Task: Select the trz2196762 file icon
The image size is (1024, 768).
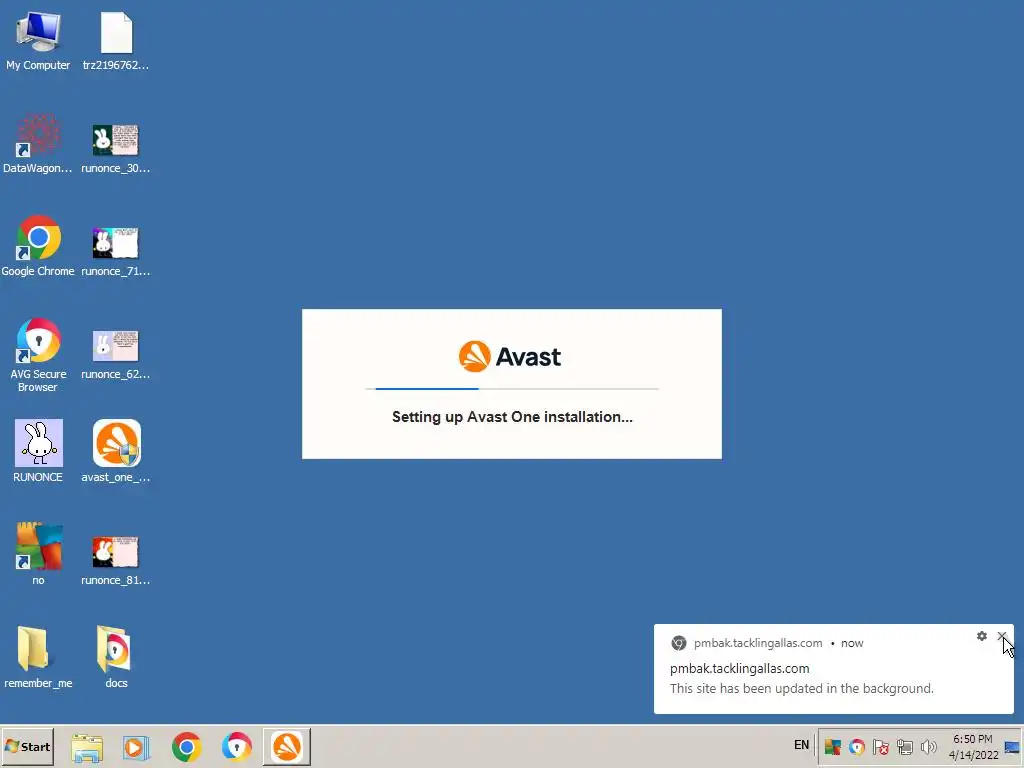Action: tap(116, 40)
